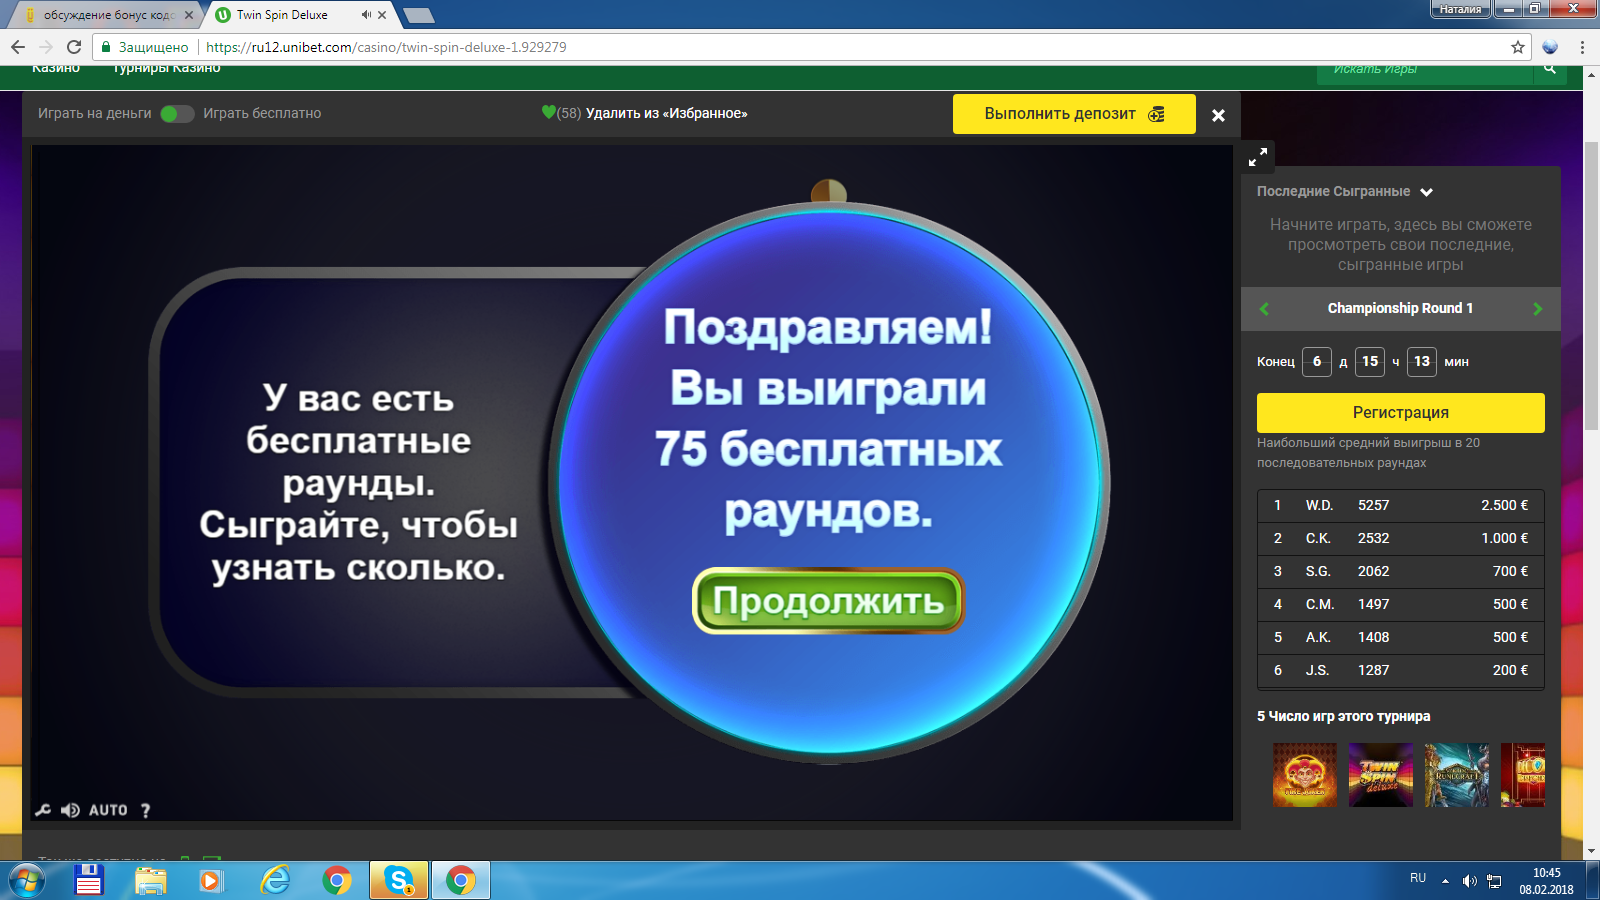This screenshot has height=900, width=1600.
Task: Expand game to fullscreen
Action: click(x=1258, y=157)
